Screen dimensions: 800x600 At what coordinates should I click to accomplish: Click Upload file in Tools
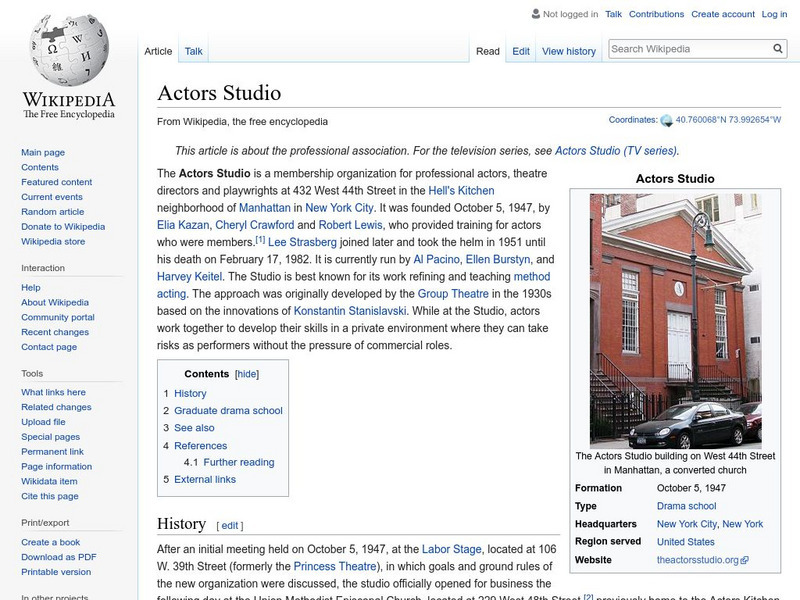[x=43, y=422]
